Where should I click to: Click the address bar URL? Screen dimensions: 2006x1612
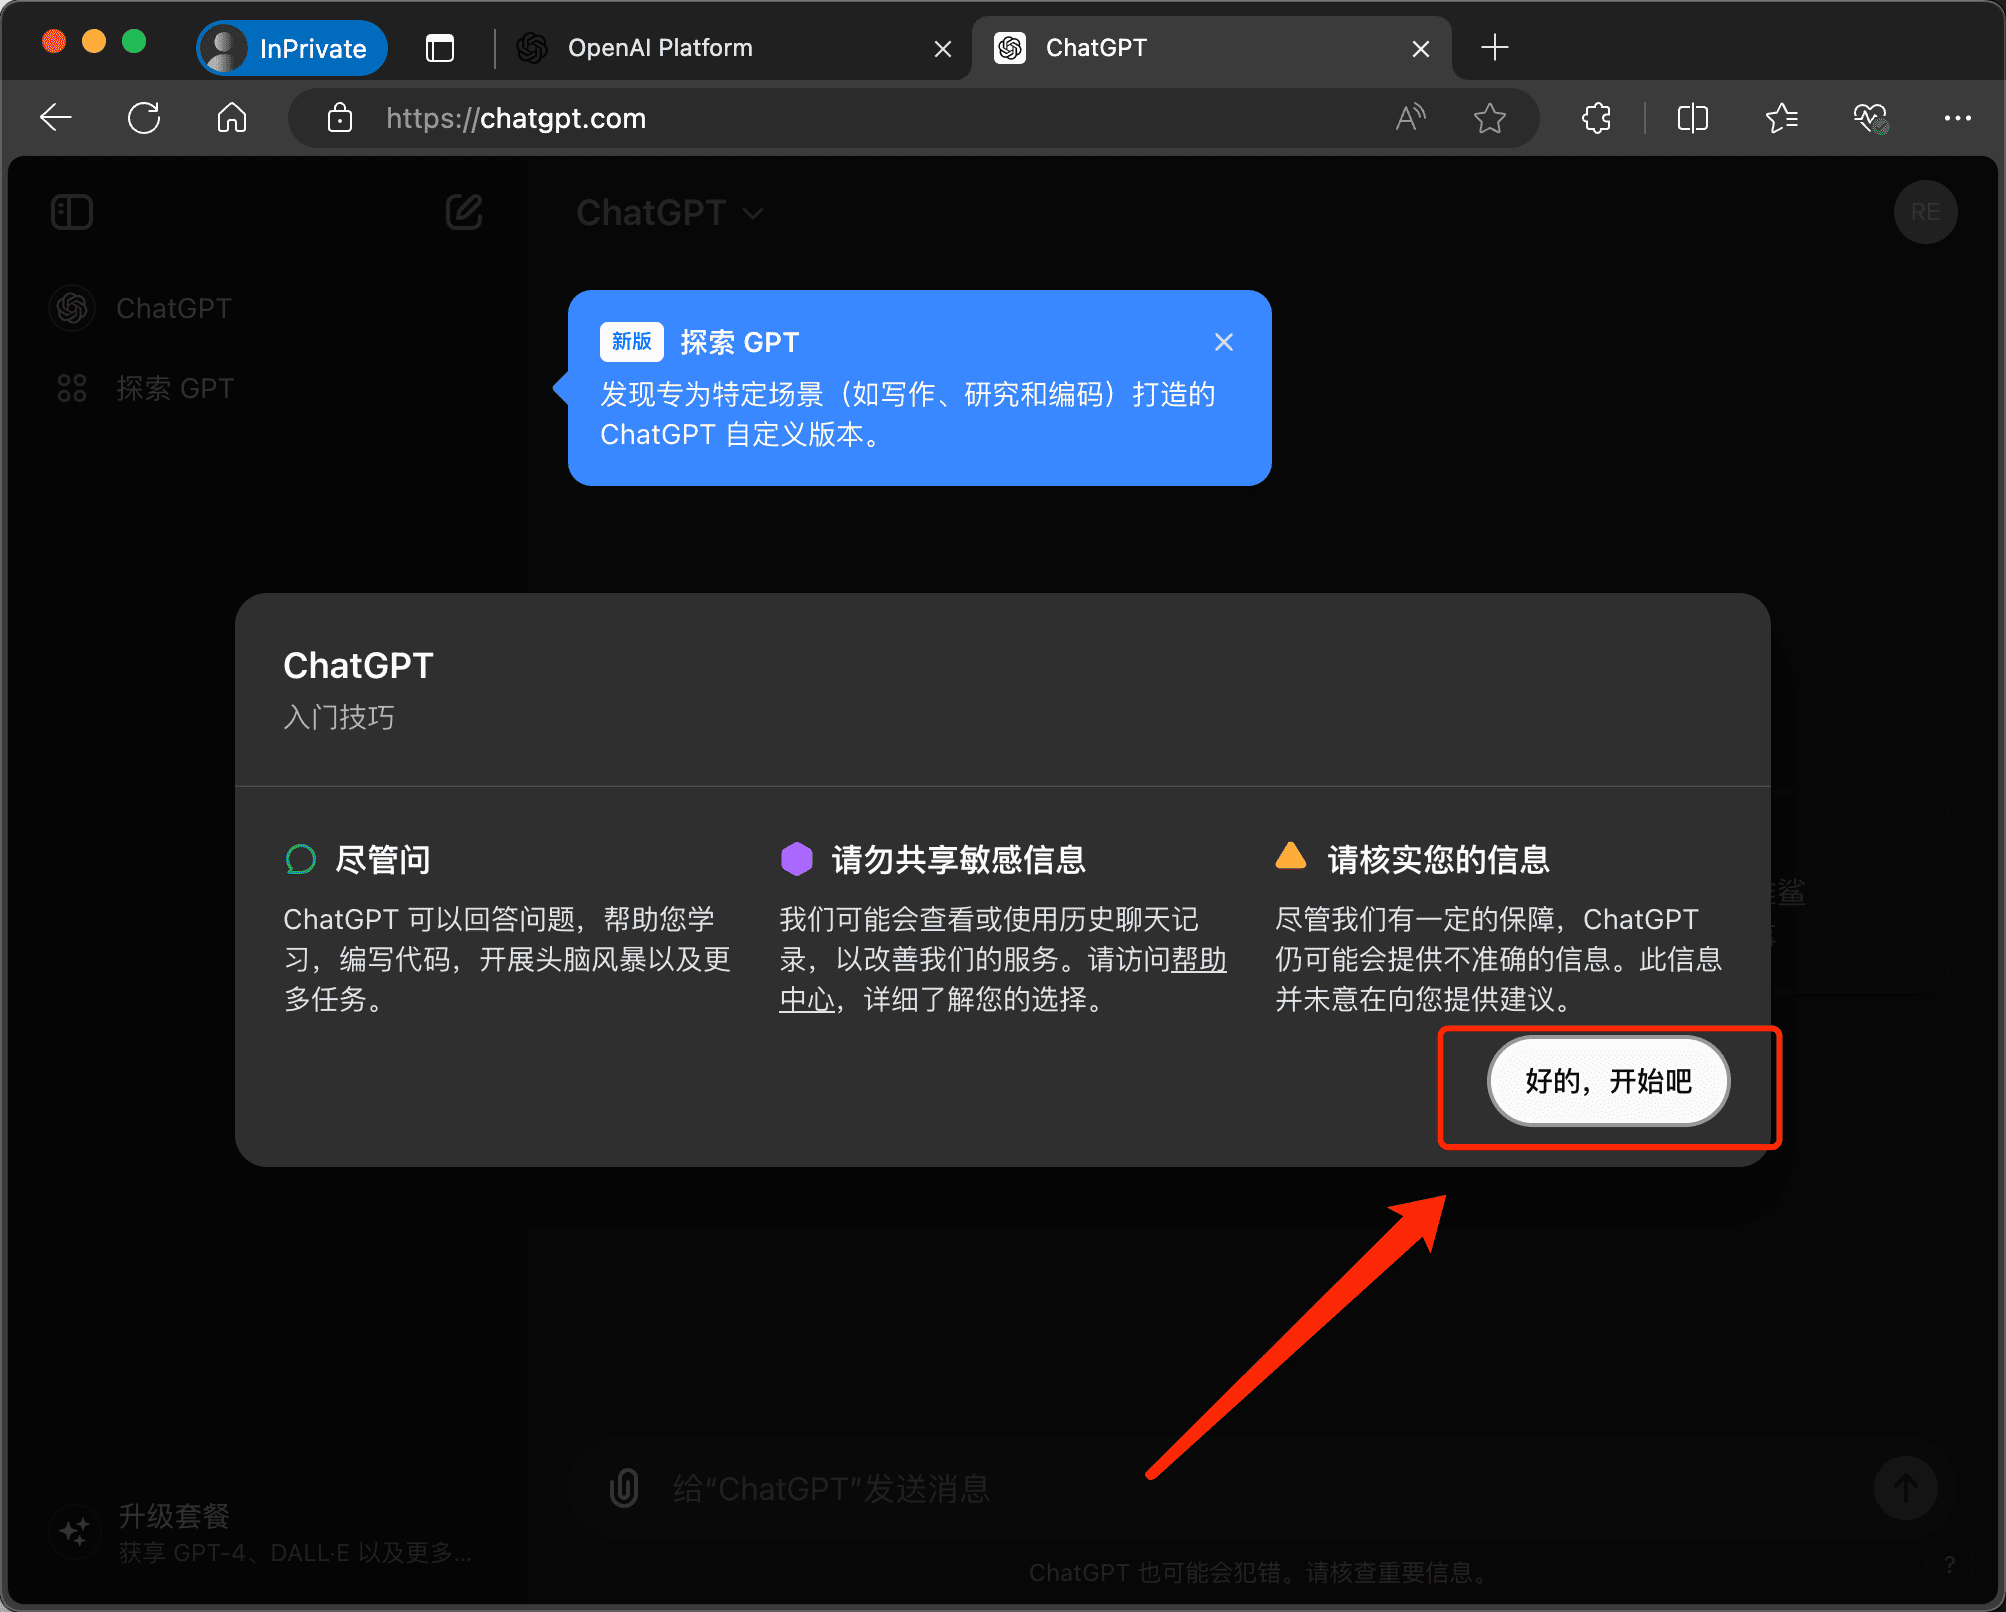[516, 118]
